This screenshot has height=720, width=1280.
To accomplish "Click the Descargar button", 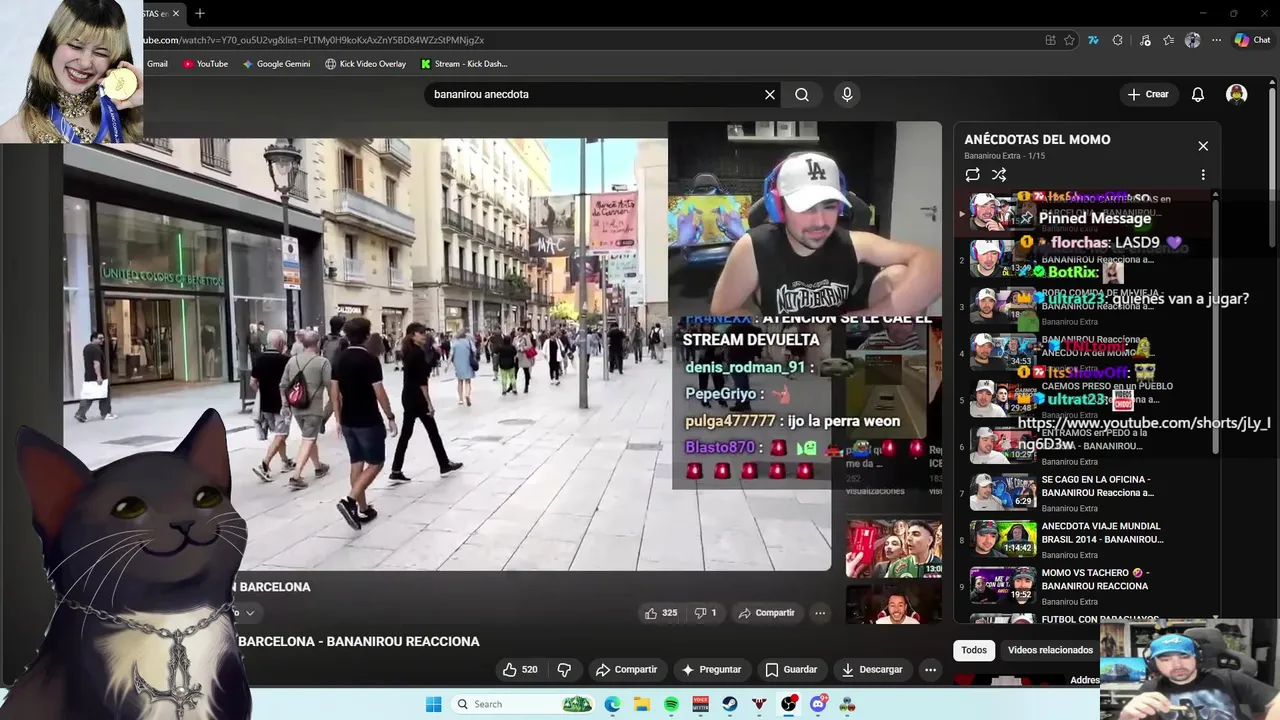I will [872, 669].
